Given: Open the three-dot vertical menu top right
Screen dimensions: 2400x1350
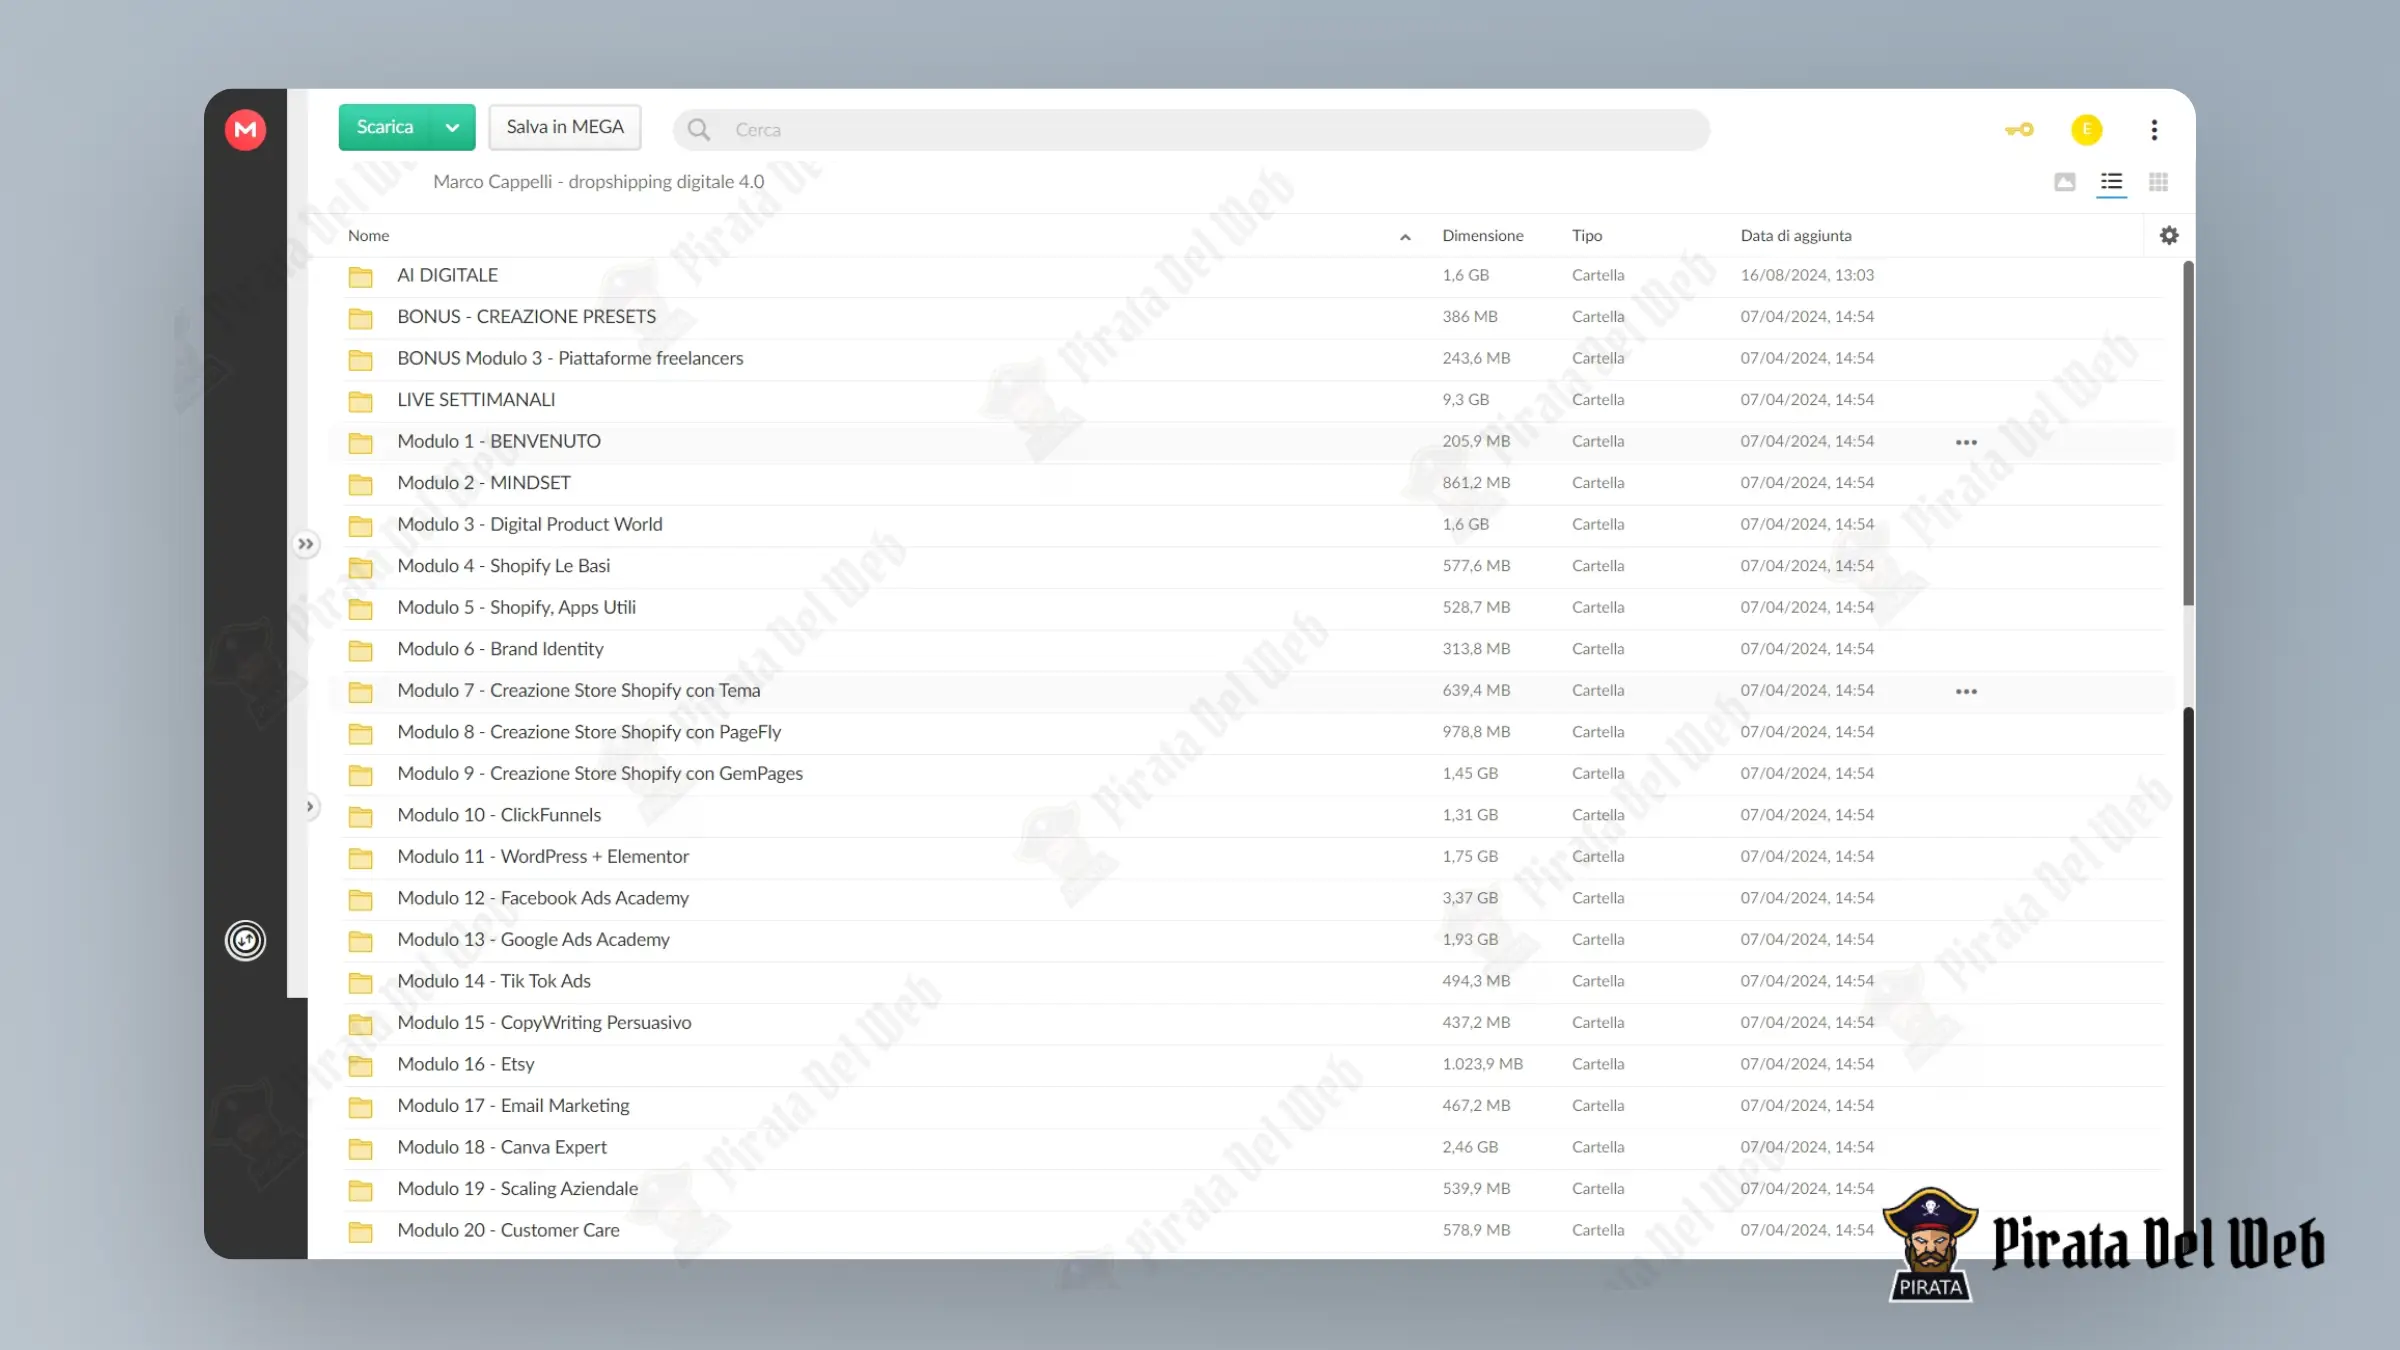Looking at the screenshot, I should (2154, 129).
